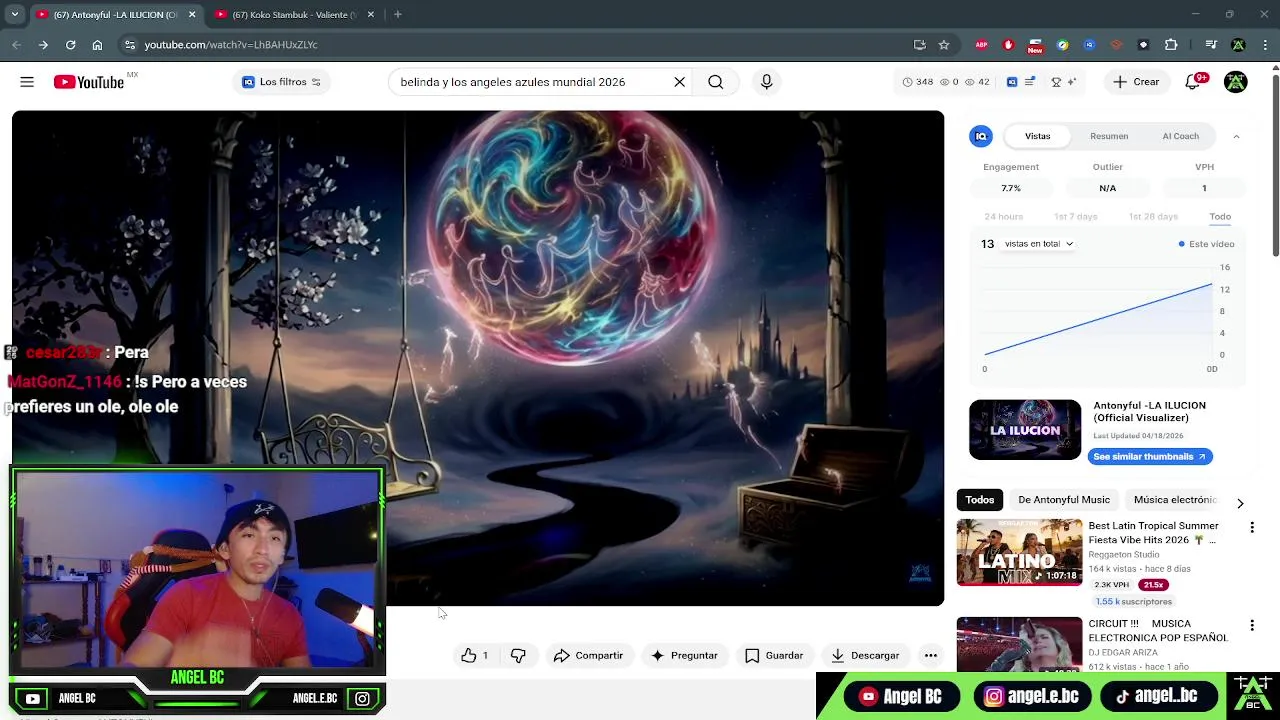This screenshot has width=1280, height=720.
Task: Click the browser back arrow
Action: click(16, 45)
